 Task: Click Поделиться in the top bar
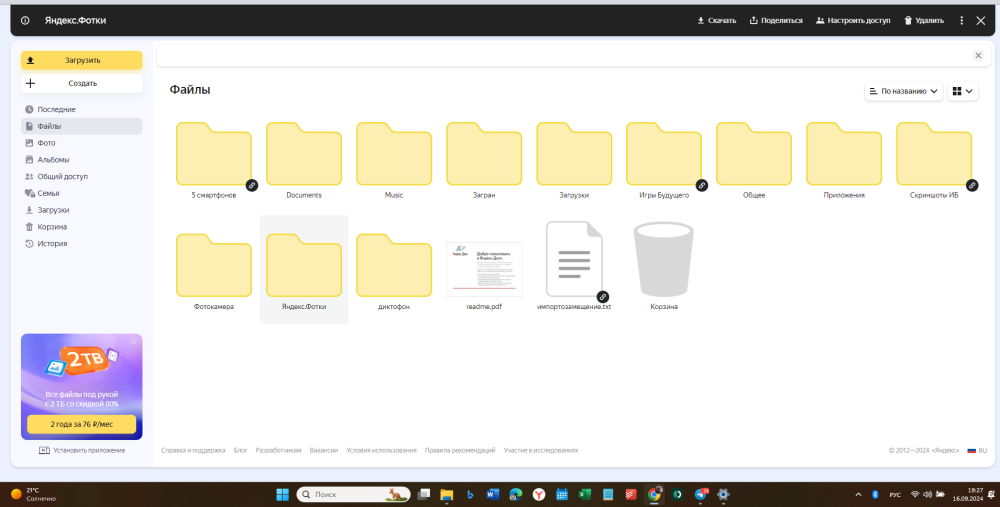pyautogui.click(x=776, y=20)
